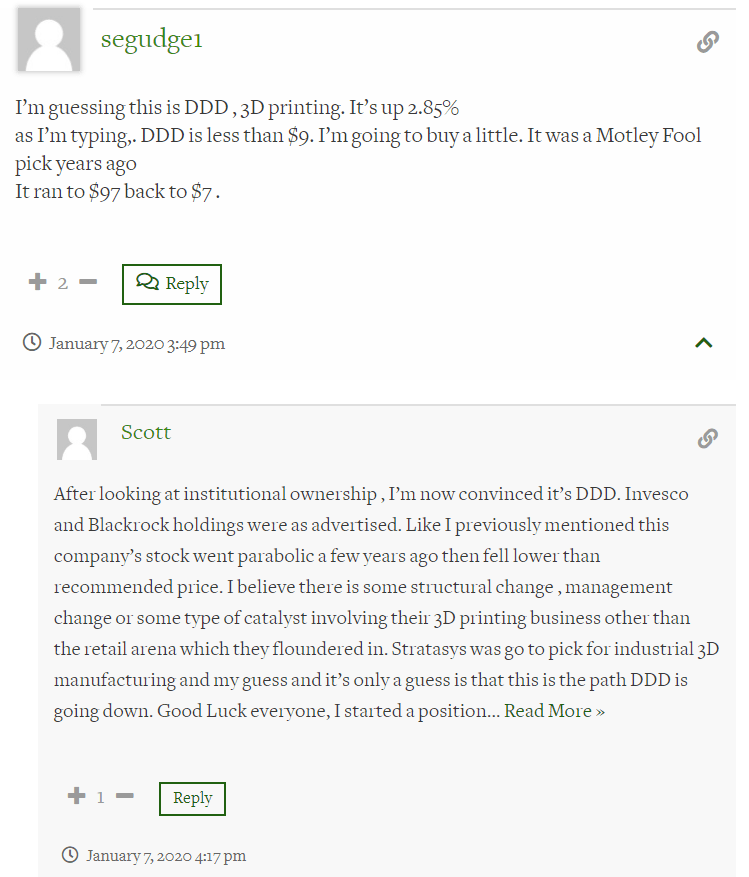Downvote Scott's reply with minus icon

point(125,795)
